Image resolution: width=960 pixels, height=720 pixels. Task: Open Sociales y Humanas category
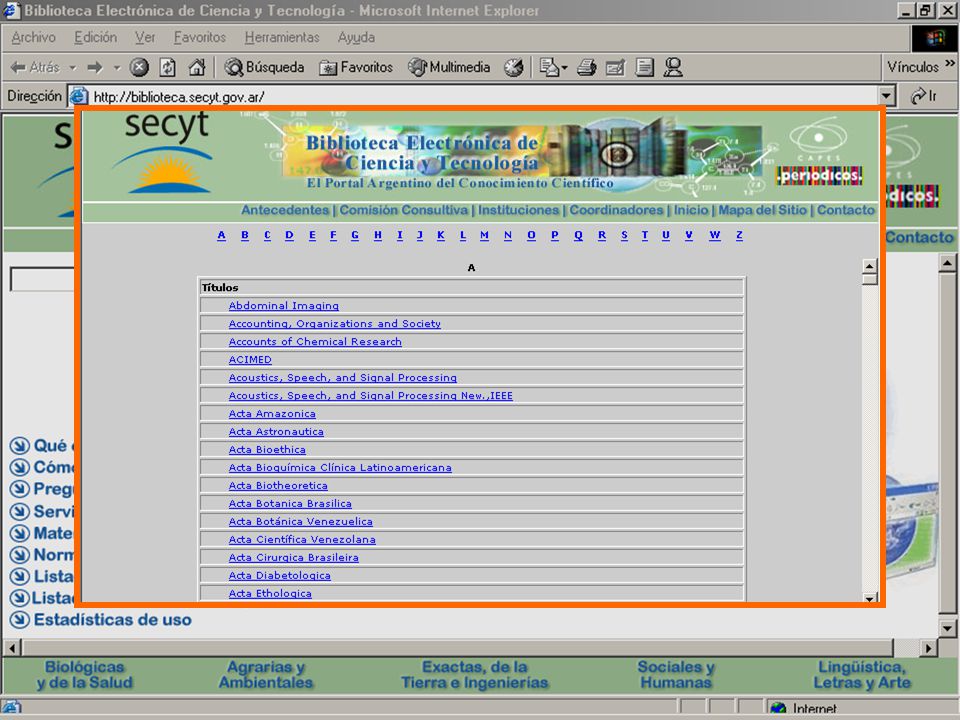676,675
